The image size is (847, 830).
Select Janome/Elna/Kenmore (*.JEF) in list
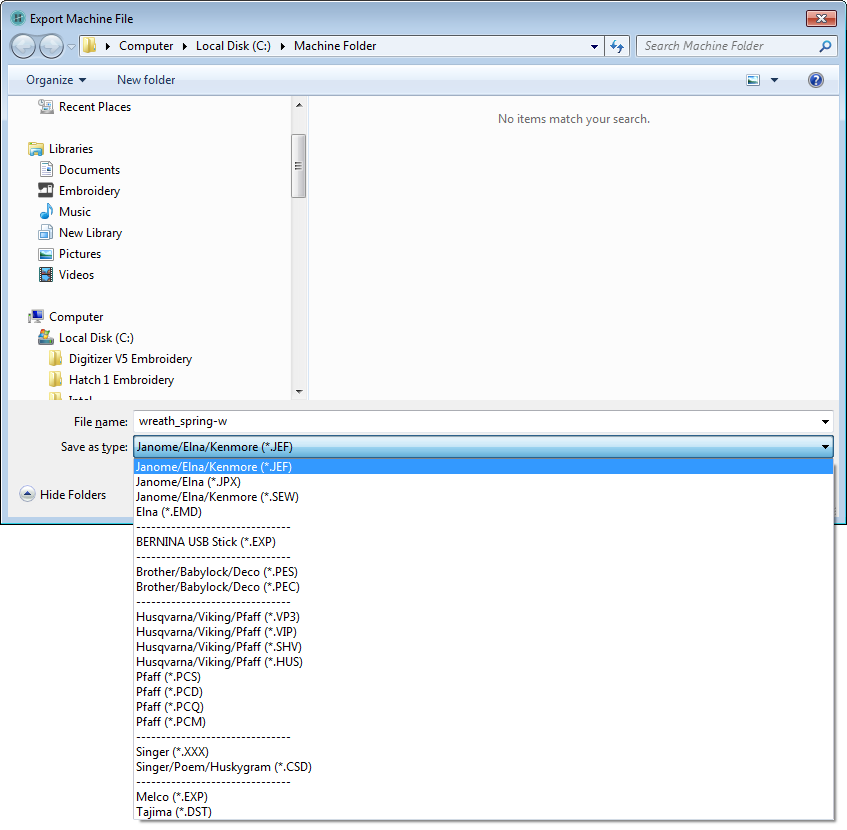click(483, 467)
